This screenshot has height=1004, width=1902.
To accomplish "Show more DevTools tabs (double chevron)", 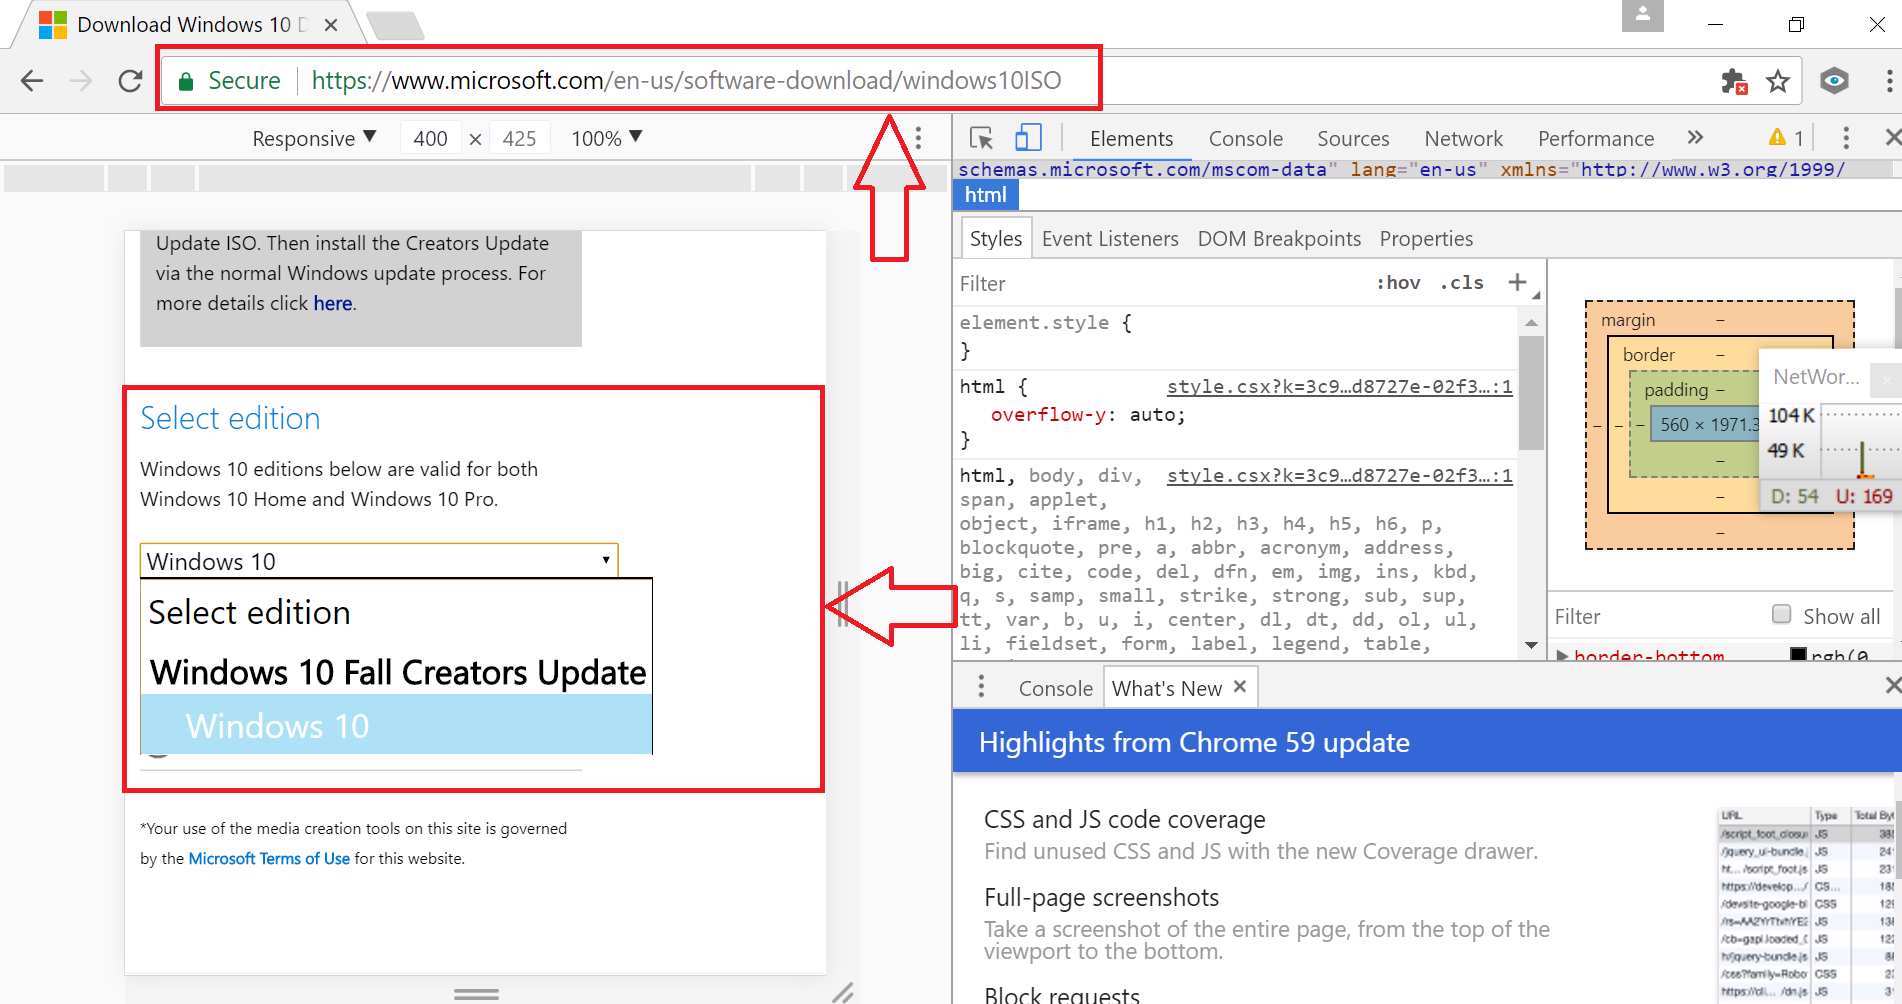I will tap(1695, 137).
